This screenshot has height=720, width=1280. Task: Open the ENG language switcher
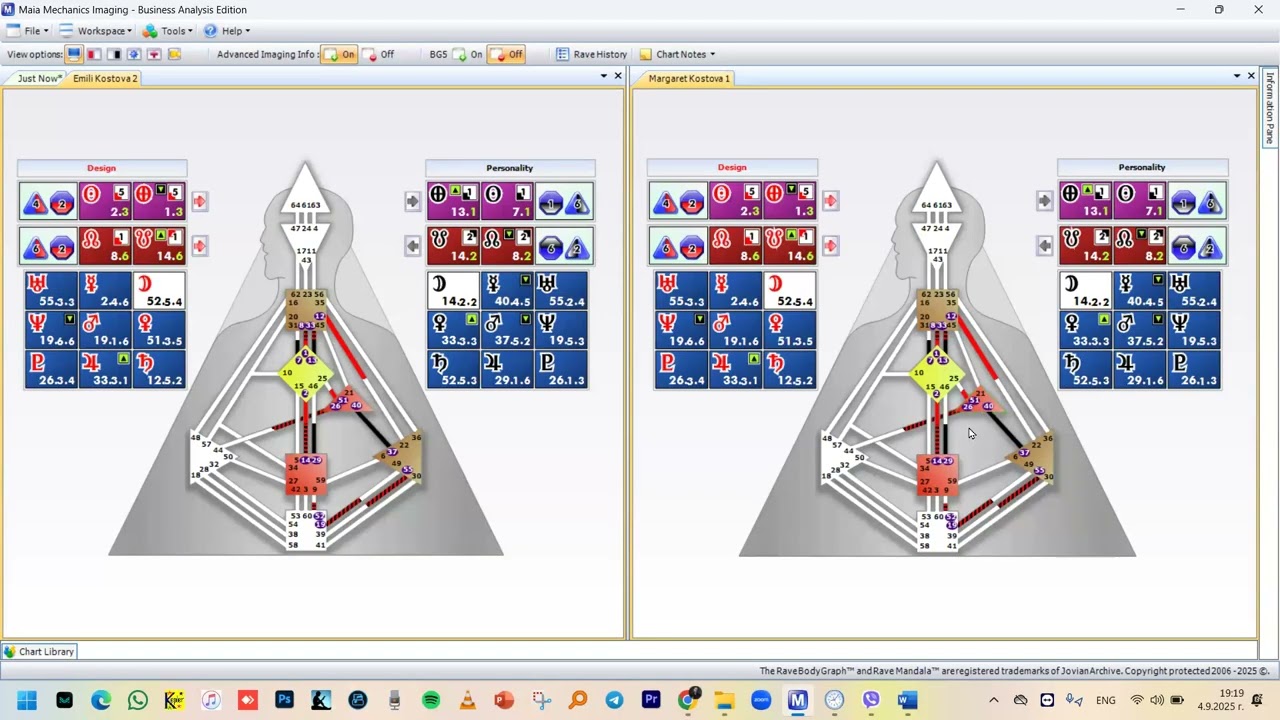[1106, 700]
